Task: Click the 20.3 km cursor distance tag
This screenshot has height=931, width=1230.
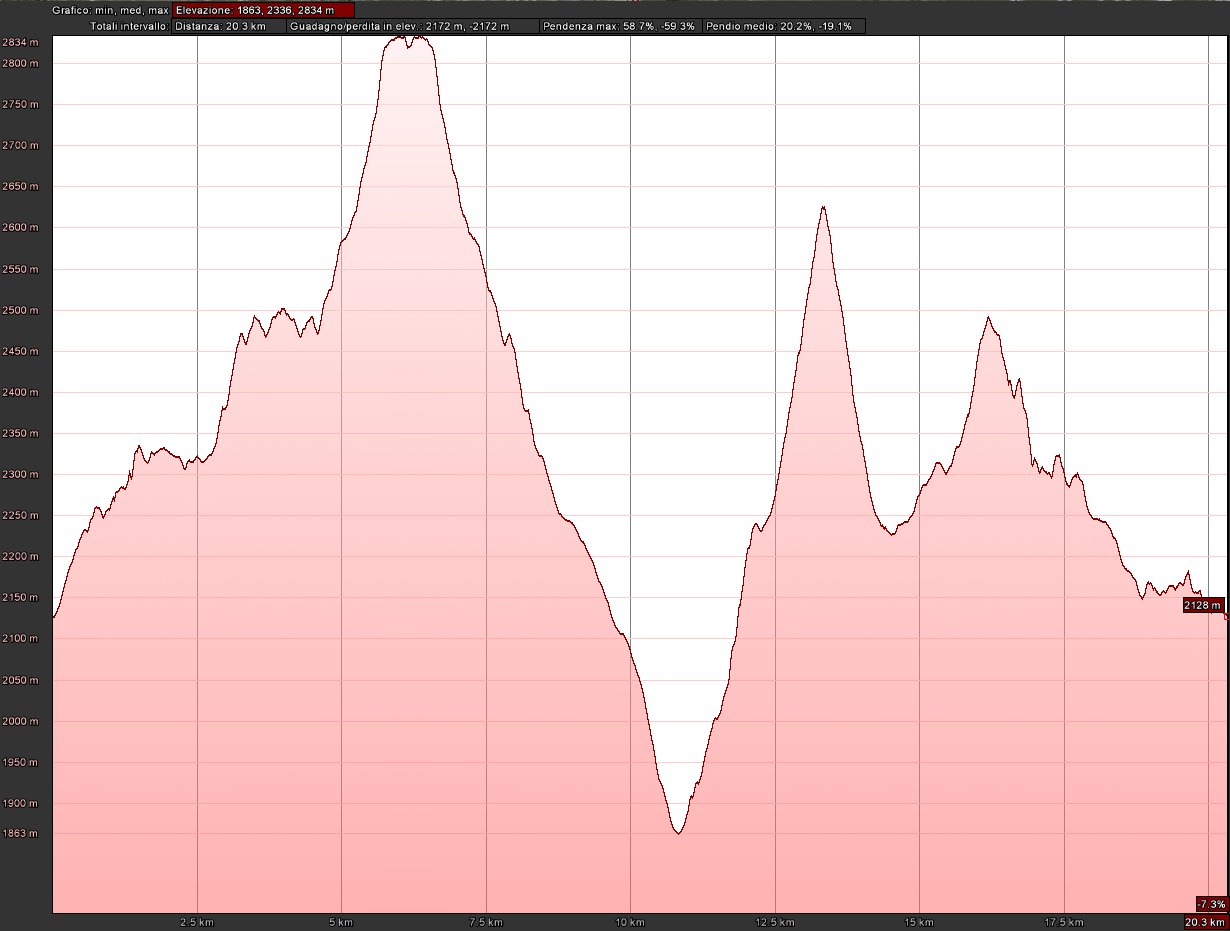Action: (1205, 921)
